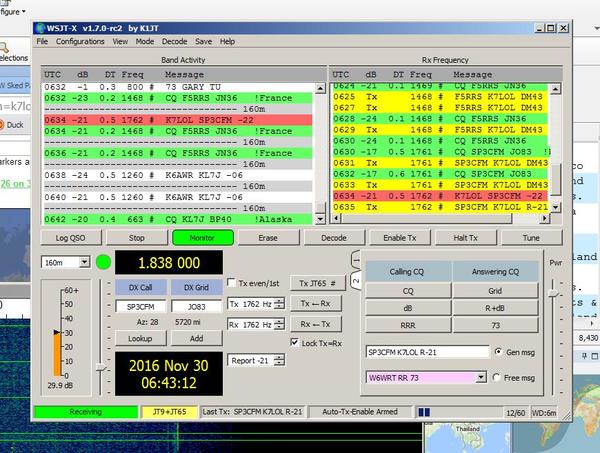The width and height of the screenshot is (600, 453).
Task: Open the Configurations menu
Action: [x=80, y=41]
